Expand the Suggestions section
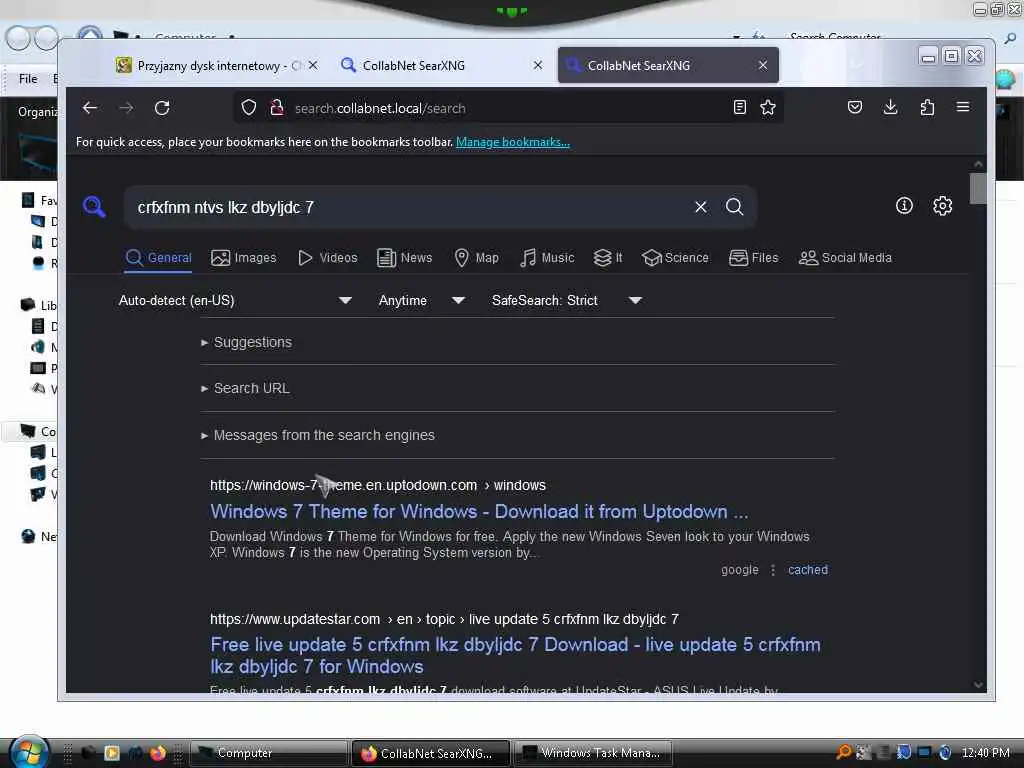The image size is (1024, 768). (247, 342)
